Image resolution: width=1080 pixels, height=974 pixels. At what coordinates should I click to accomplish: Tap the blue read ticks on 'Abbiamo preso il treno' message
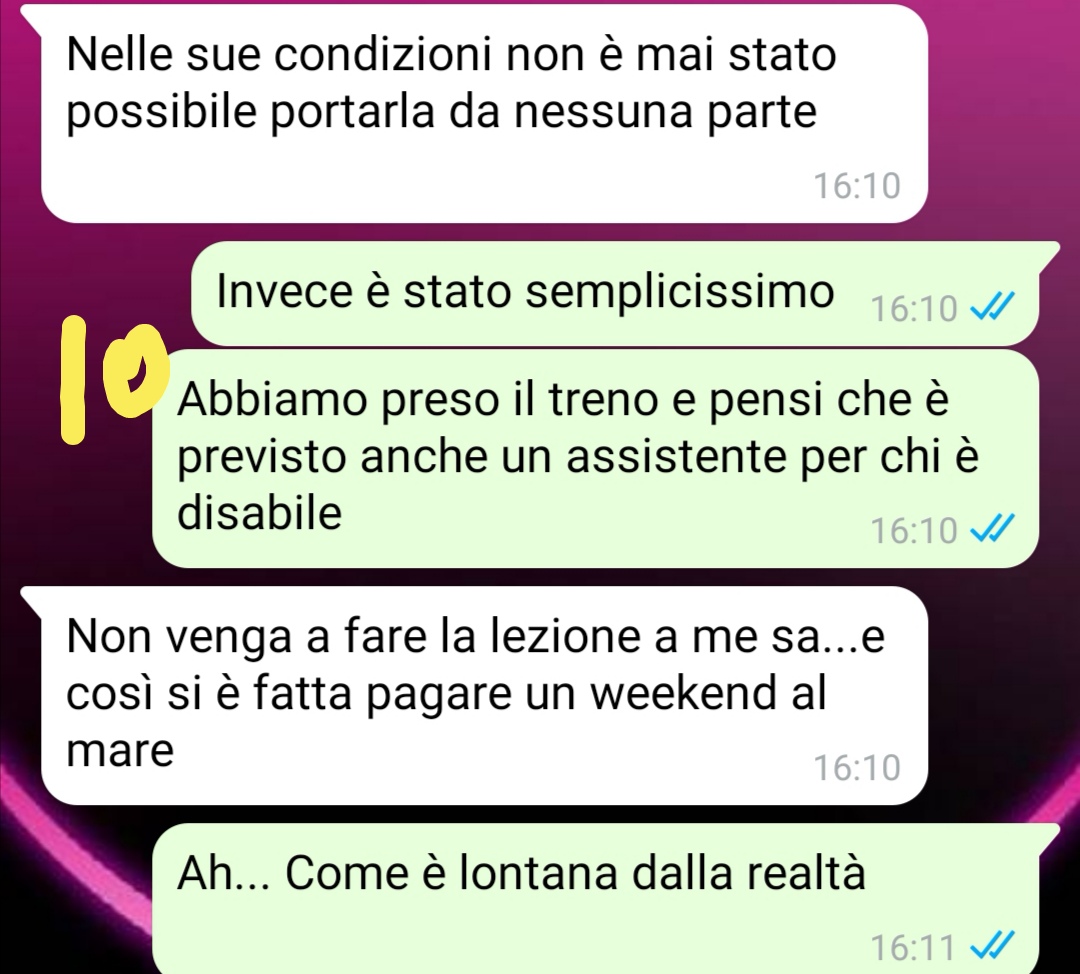[x=992, y=529]
